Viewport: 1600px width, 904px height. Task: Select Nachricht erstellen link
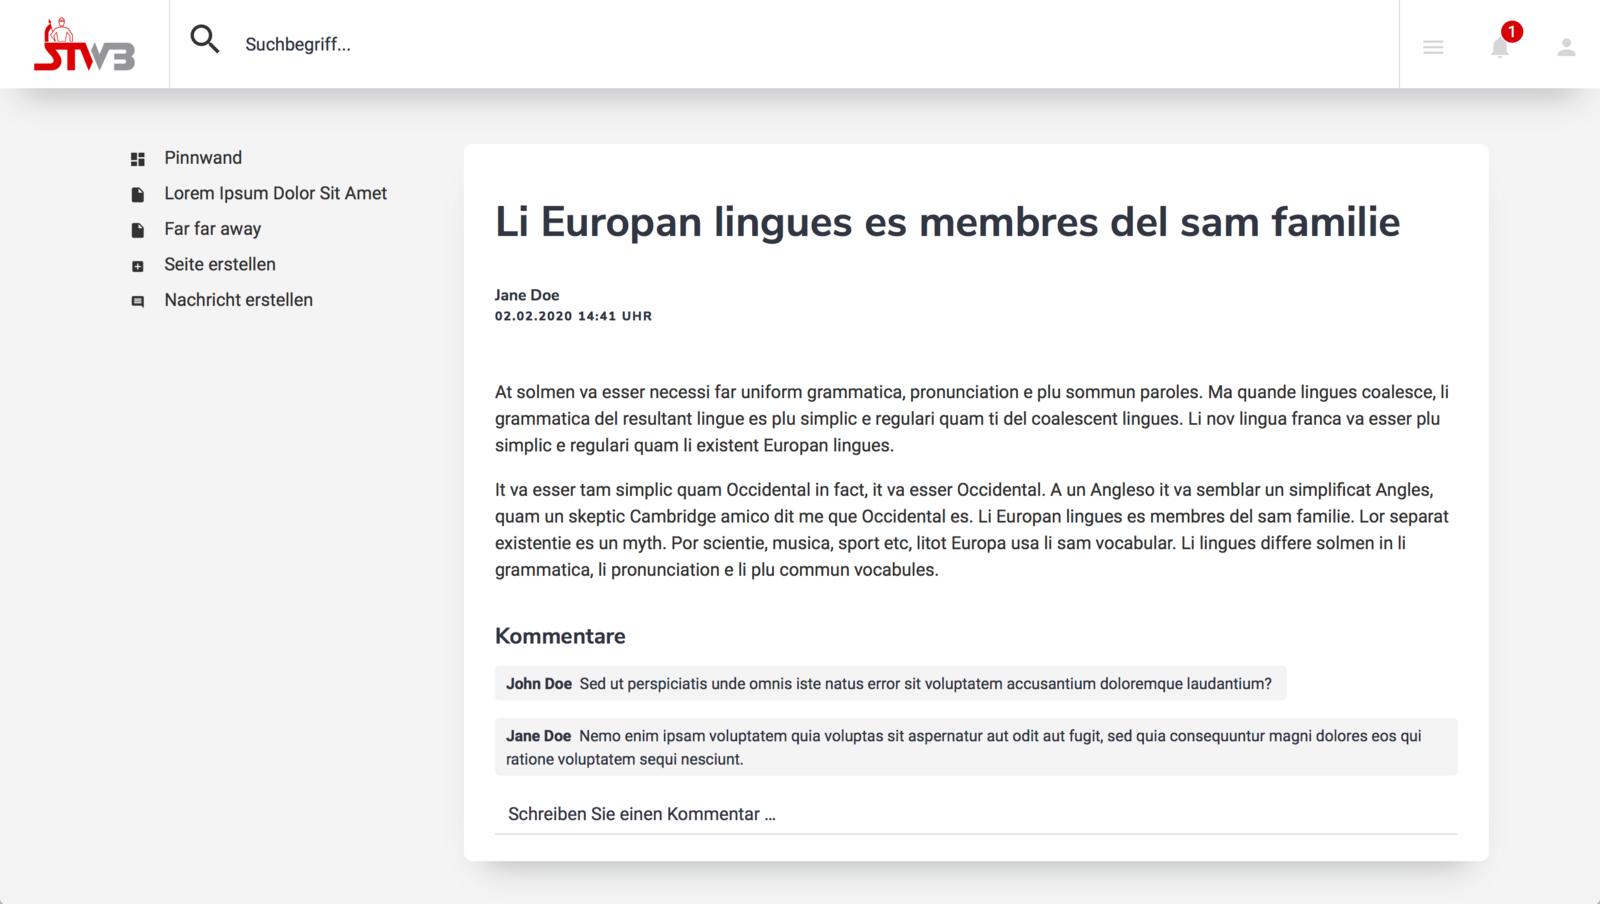pyautogui.click(x=239, y=300)
